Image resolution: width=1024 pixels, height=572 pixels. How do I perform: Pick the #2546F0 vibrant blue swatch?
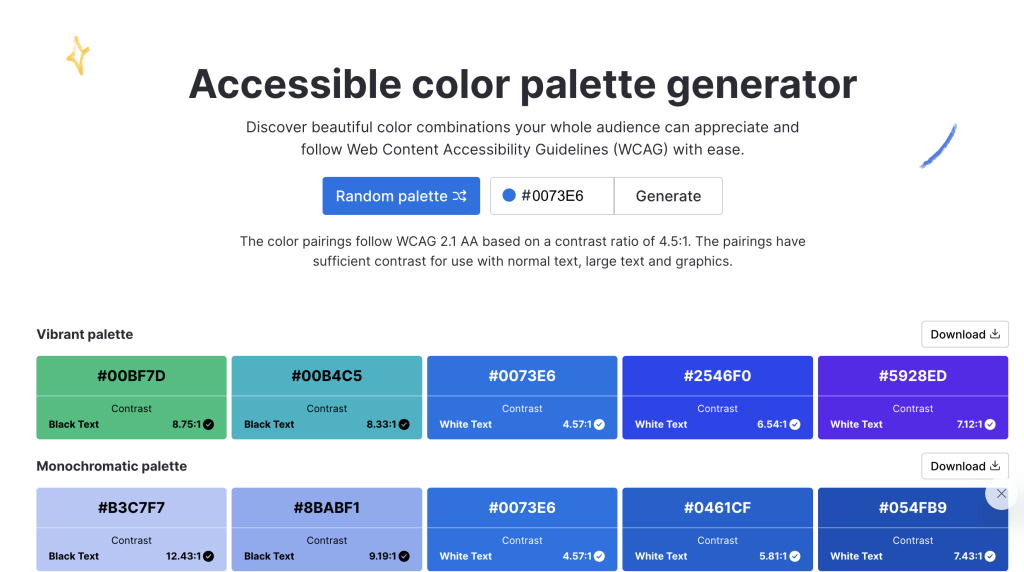(717, 376)
